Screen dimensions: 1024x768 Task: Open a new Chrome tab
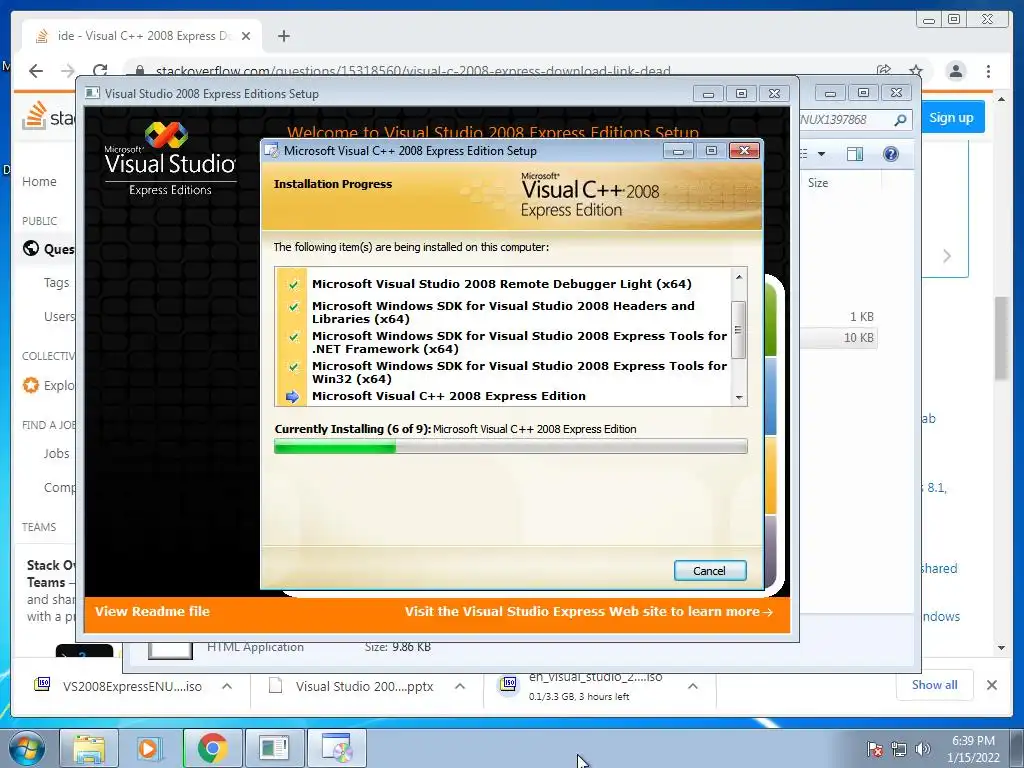pos(283,36)
